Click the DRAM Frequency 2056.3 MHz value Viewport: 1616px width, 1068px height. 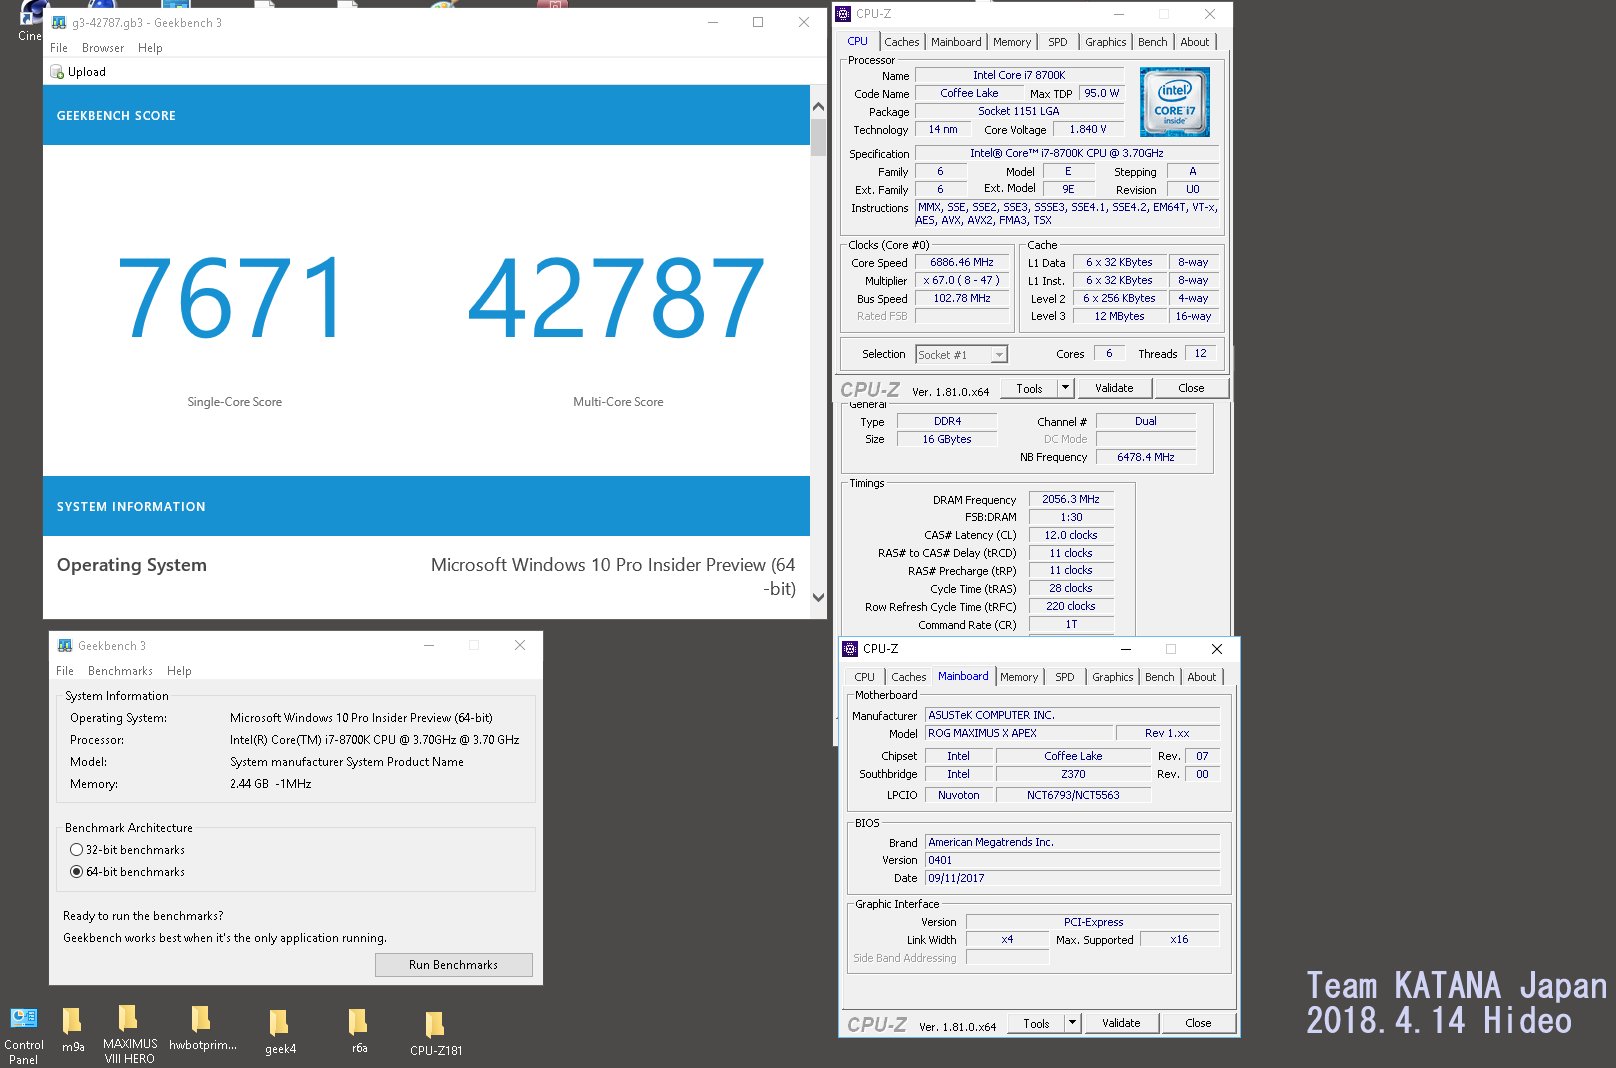point(1070,500)
